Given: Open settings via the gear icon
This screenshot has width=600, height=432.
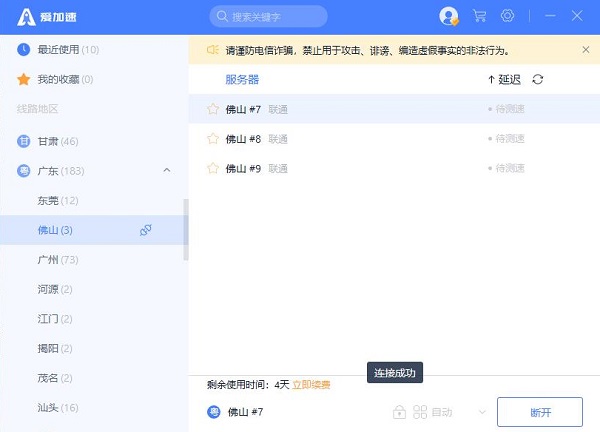Looking at the screenshot, I should point(507,16).
